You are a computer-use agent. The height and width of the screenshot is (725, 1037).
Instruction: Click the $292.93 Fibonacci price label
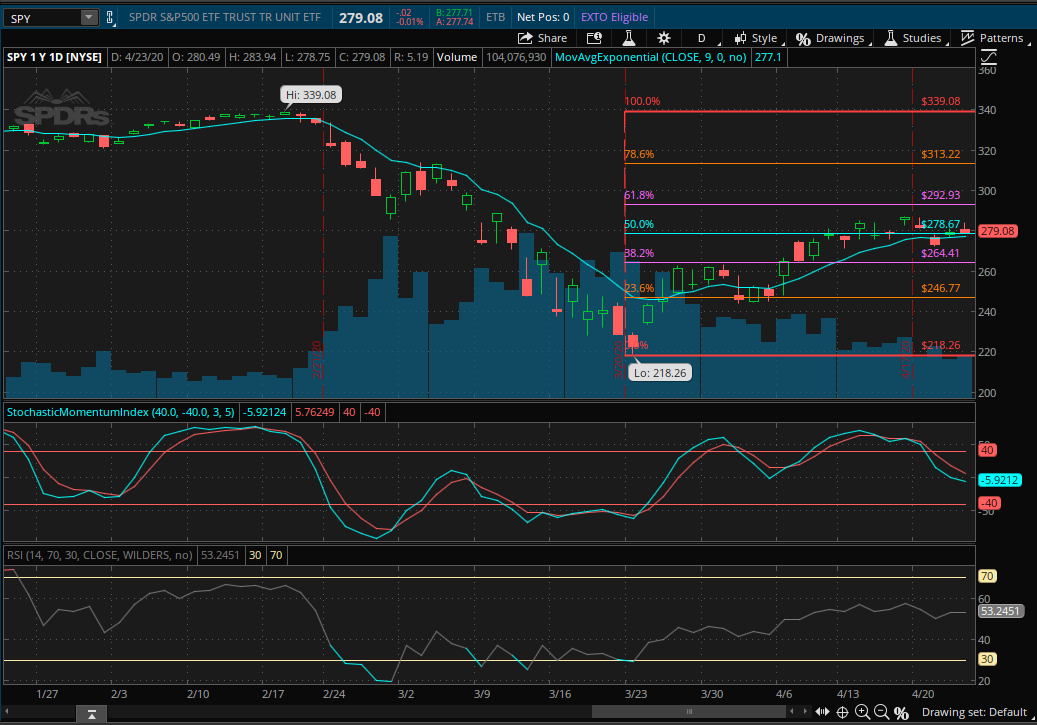click(940, 195)
